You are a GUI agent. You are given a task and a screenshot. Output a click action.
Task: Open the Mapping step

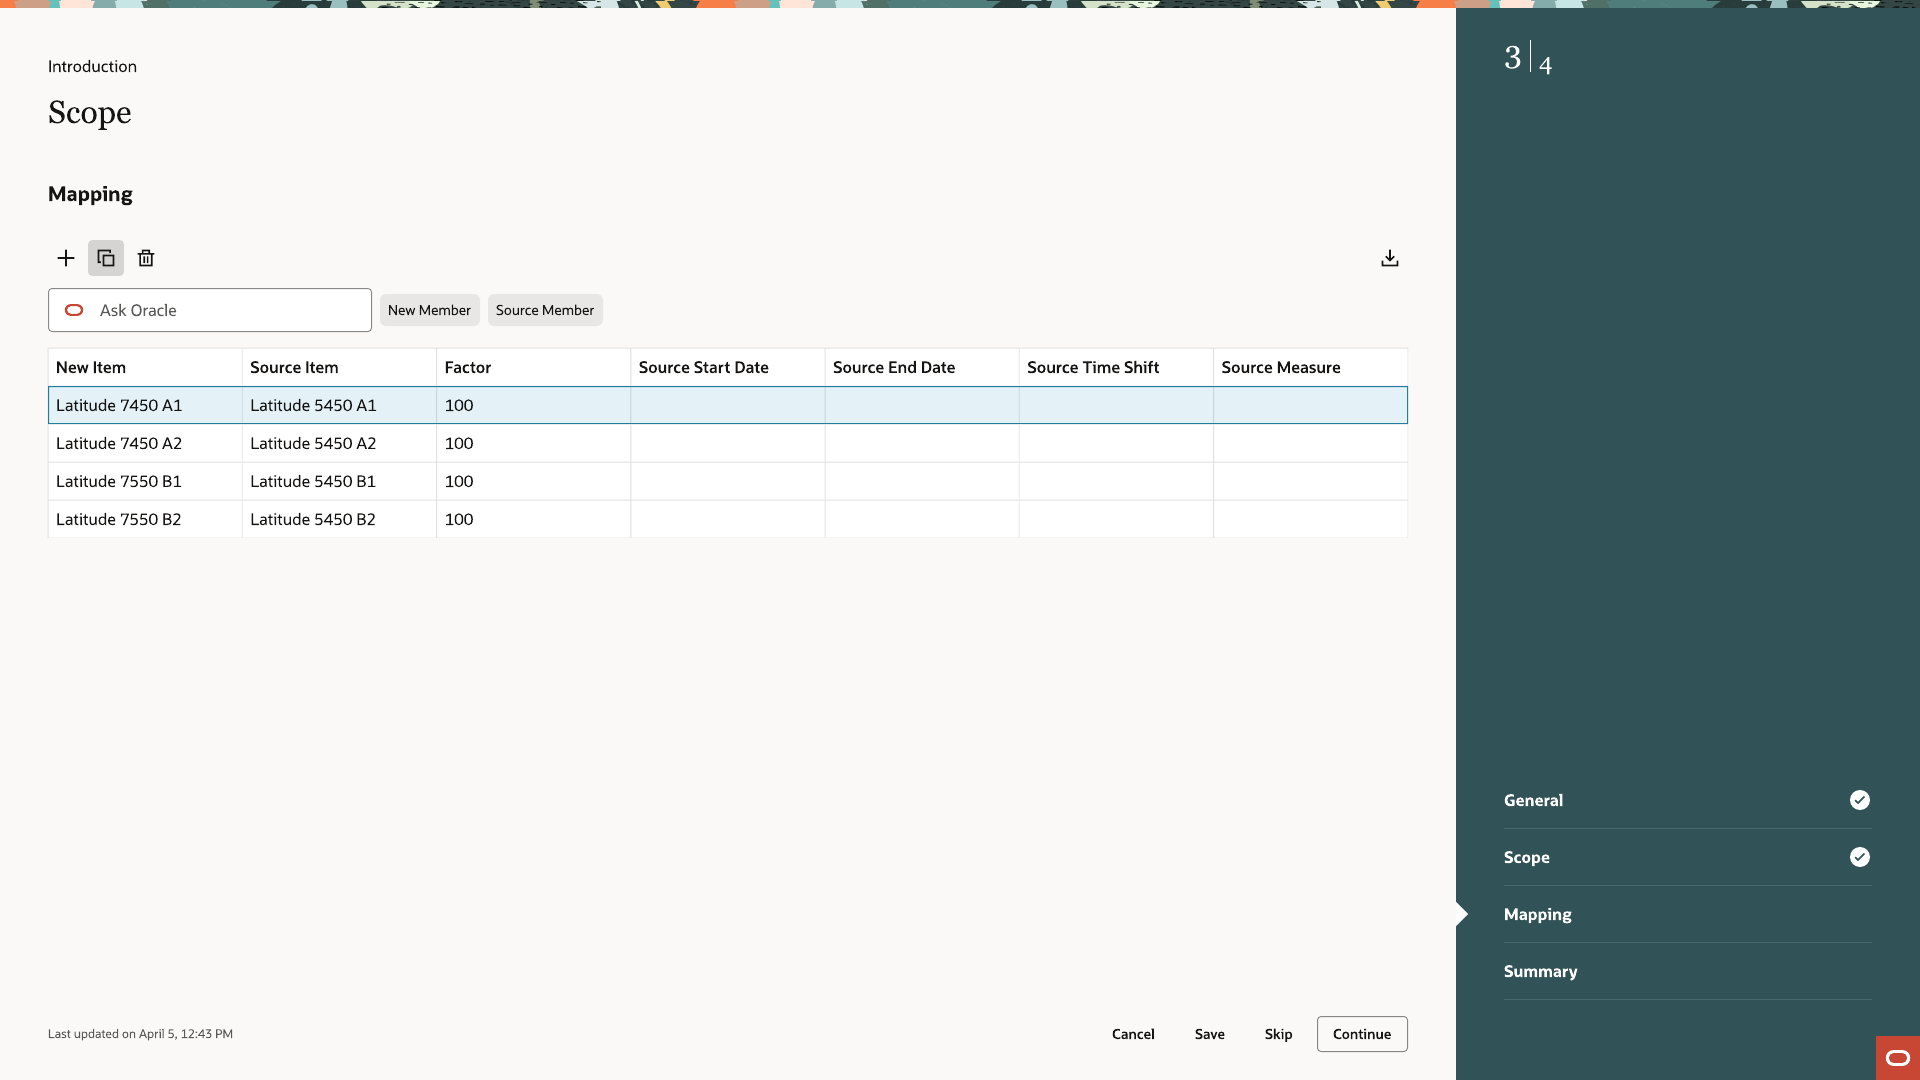[1688, 914]
